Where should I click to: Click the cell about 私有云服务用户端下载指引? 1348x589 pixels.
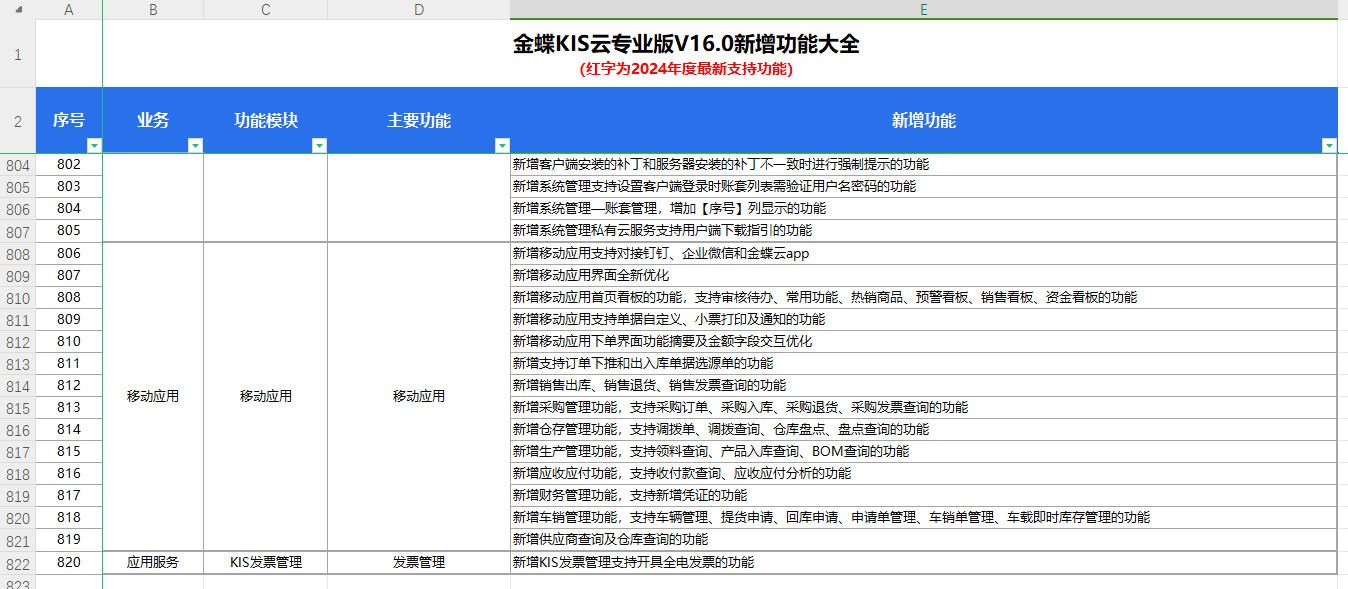click(924, 230)
